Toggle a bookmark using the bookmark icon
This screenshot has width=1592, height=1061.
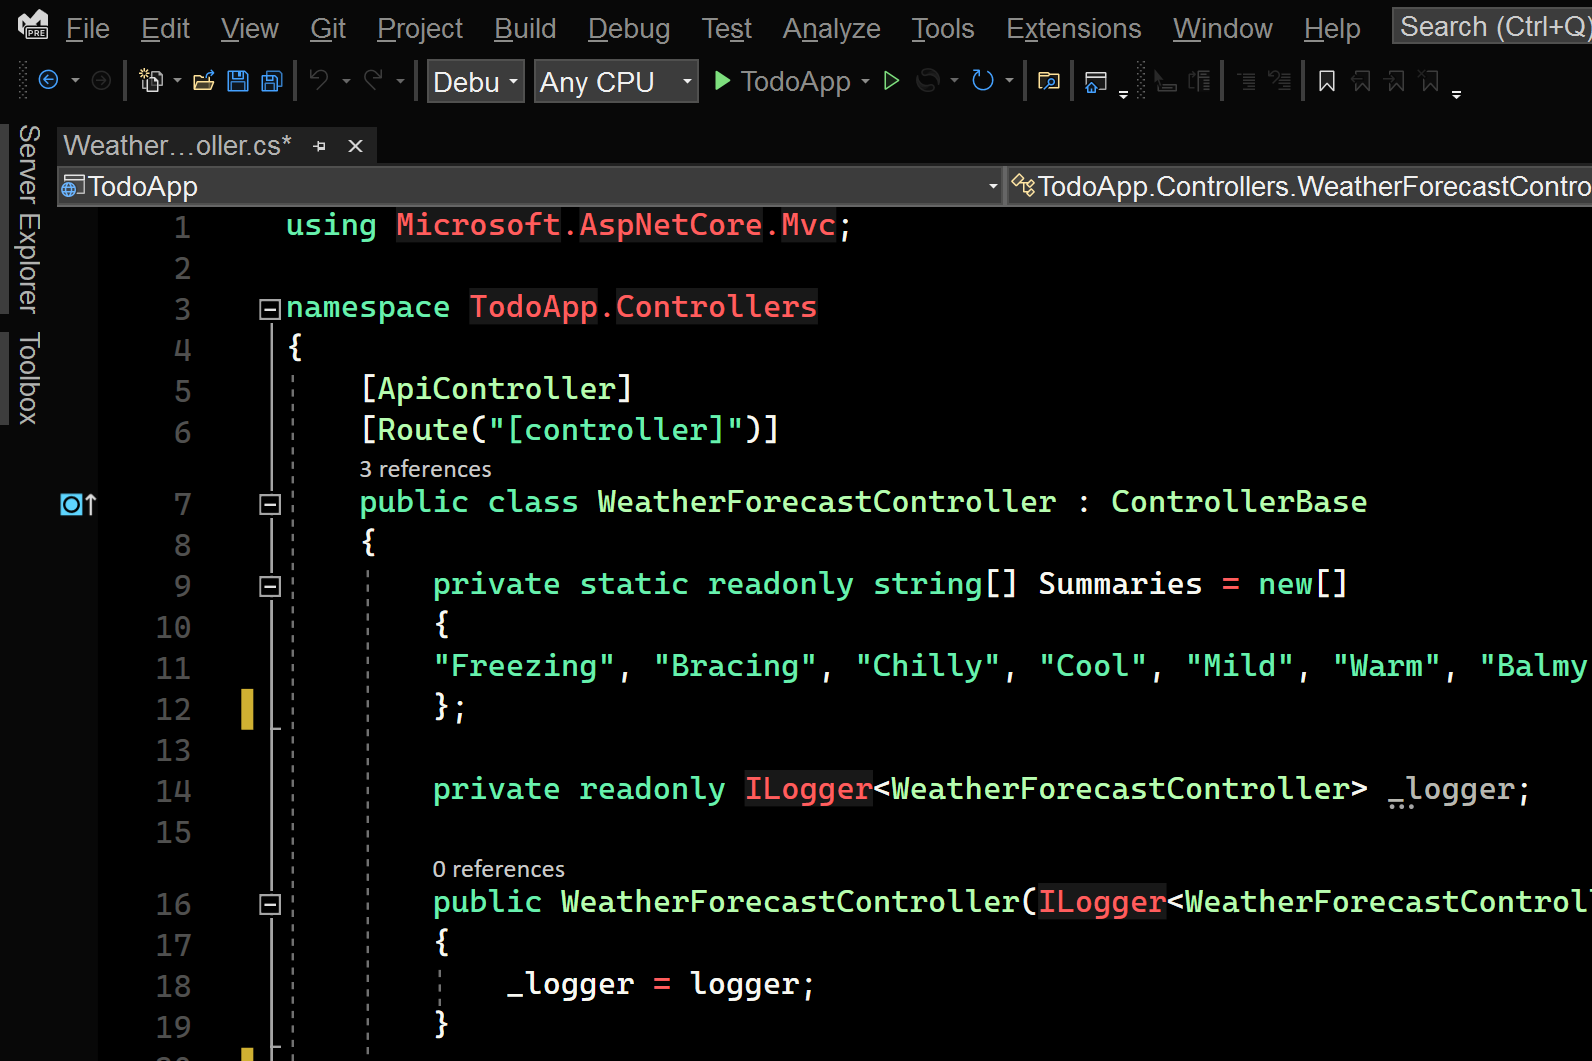coord(1327,81)
